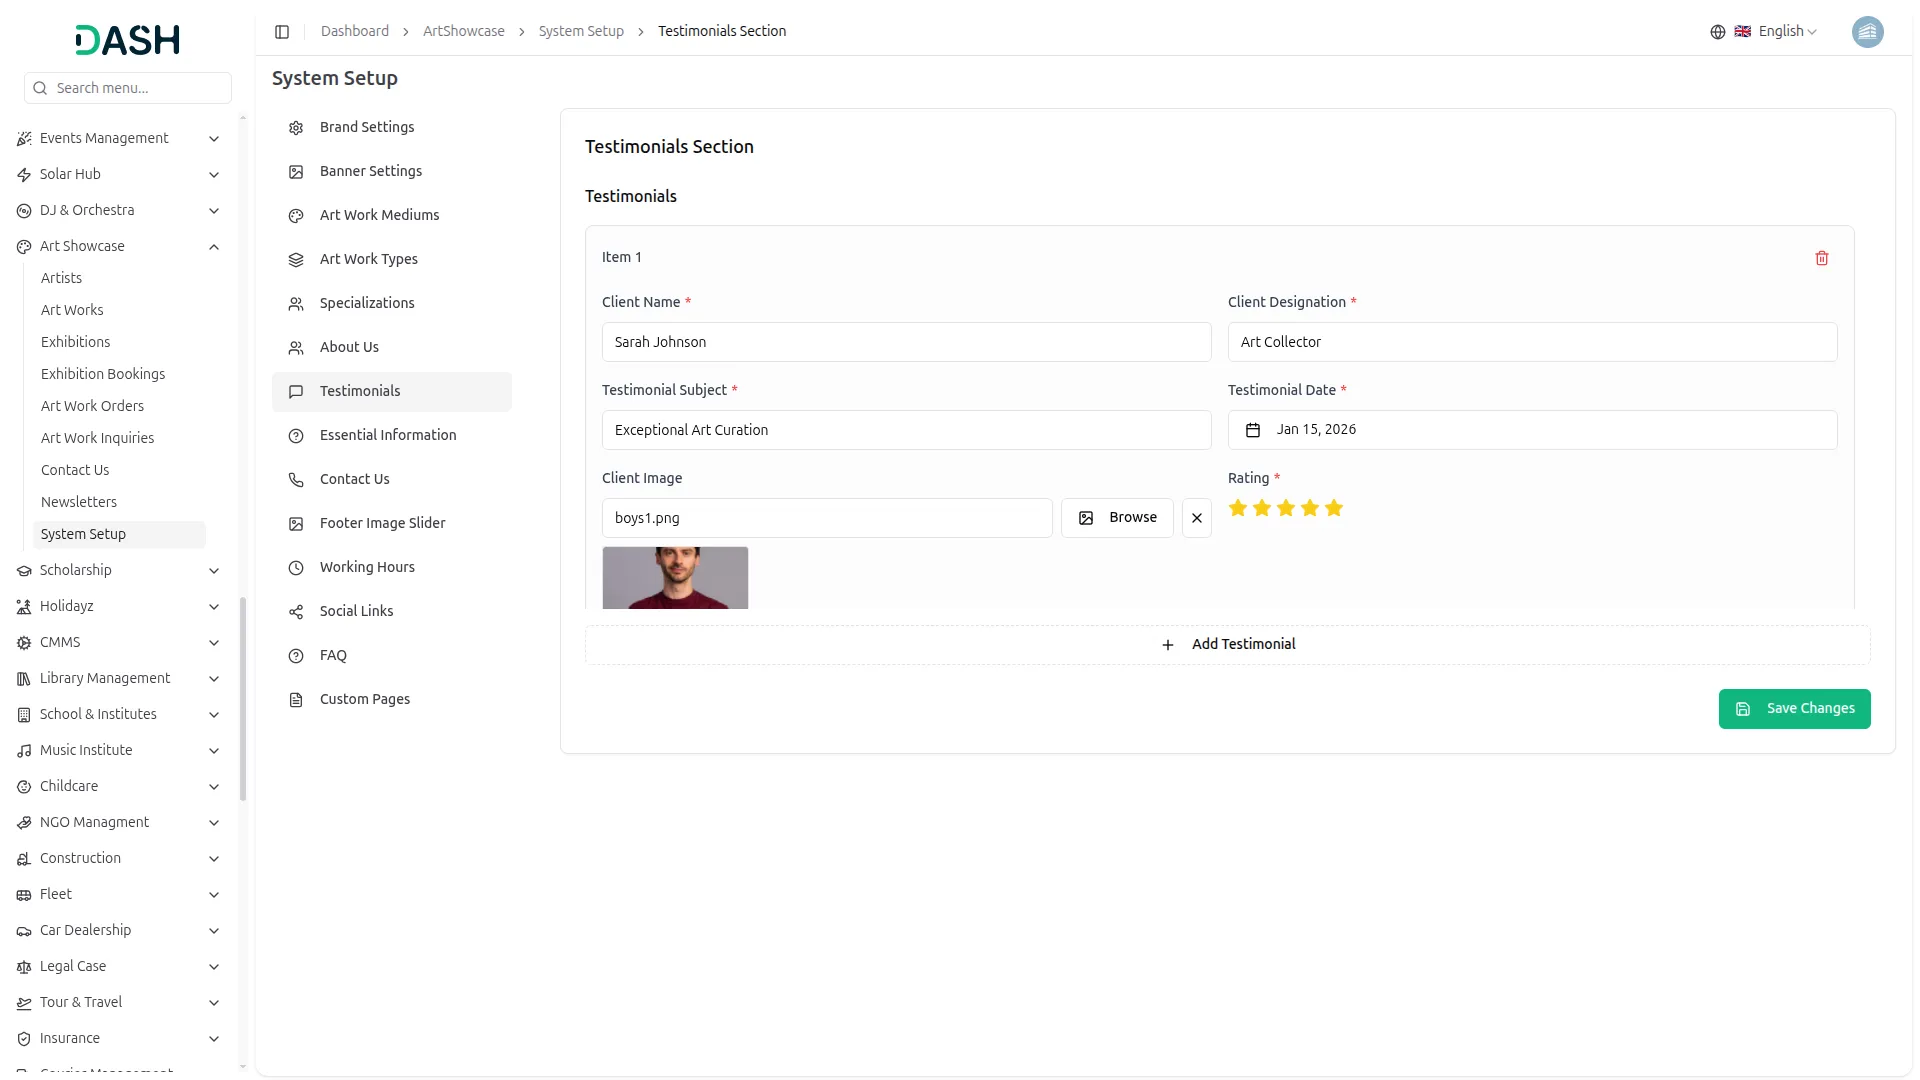Set rating to the first star
The image size is (1920, 1080).
[x=1237, y=508]
